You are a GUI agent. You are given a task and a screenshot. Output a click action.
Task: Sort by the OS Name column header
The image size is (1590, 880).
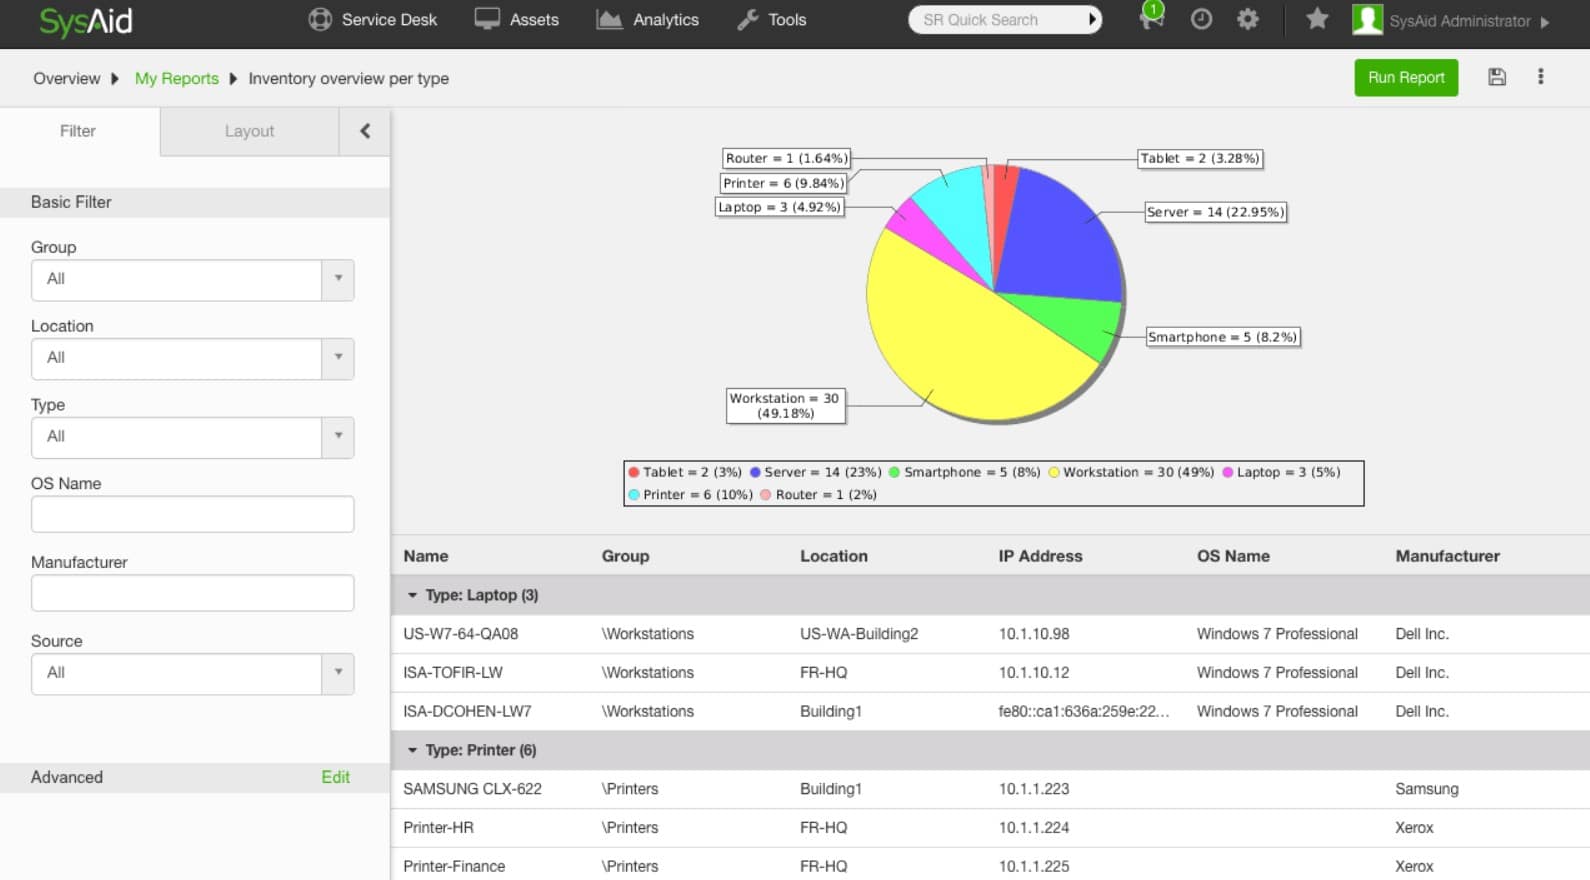tap(1233, 556)
